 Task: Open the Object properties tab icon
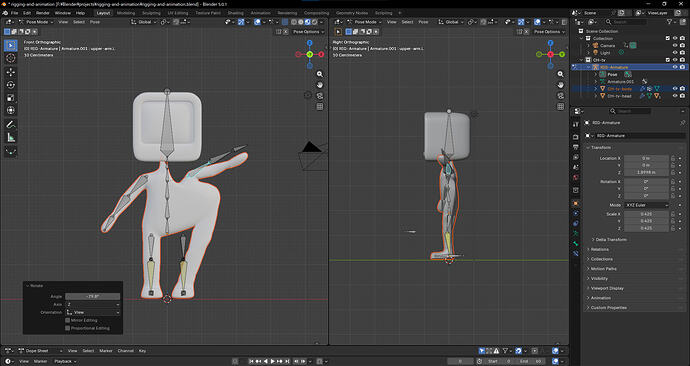click(x=576, y=203)
